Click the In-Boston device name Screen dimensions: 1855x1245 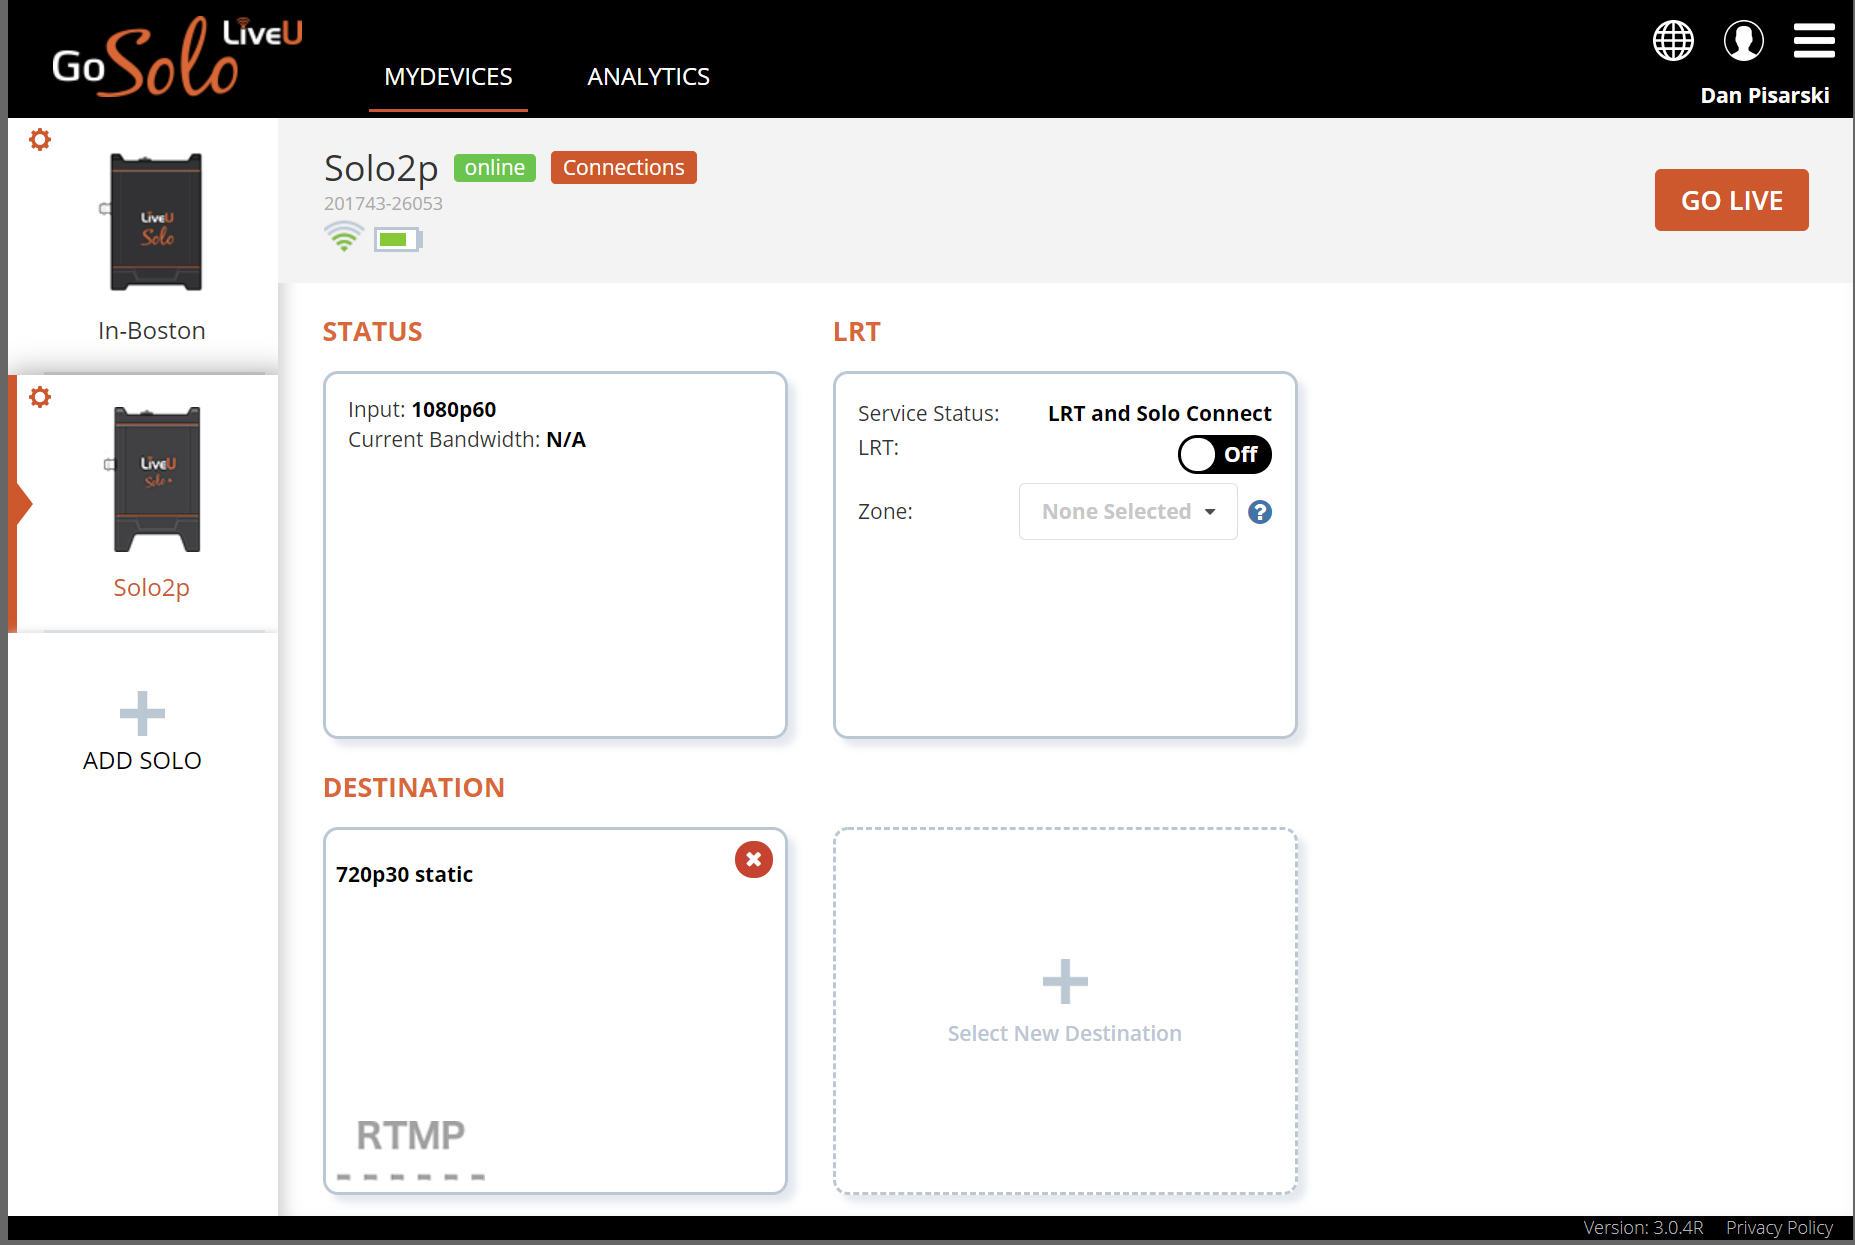(152, 331)
